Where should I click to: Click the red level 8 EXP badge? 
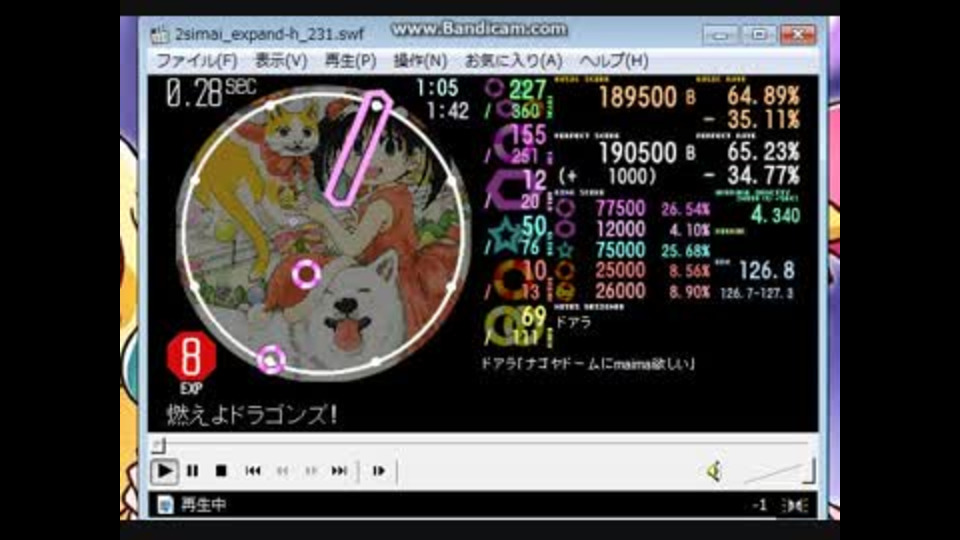(x=191, y=357)
